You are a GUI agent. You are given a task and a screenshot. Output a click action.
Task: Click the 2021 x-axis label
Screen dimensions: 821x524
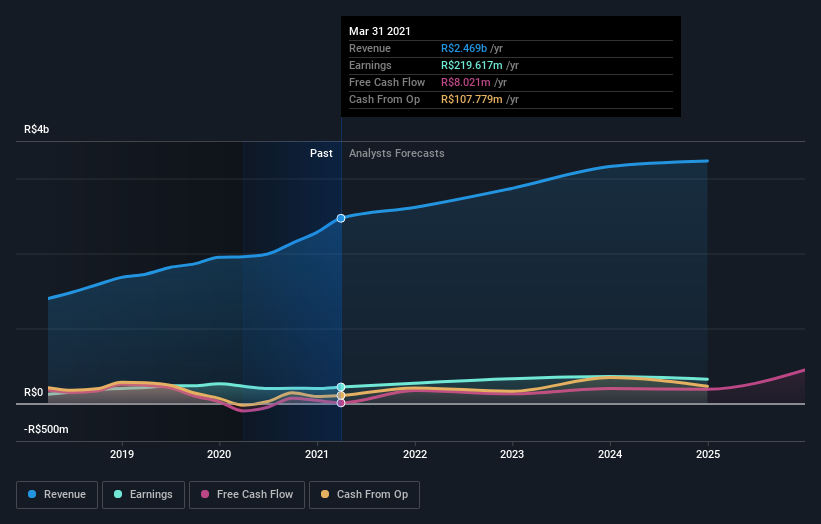(x=317, y=454)
